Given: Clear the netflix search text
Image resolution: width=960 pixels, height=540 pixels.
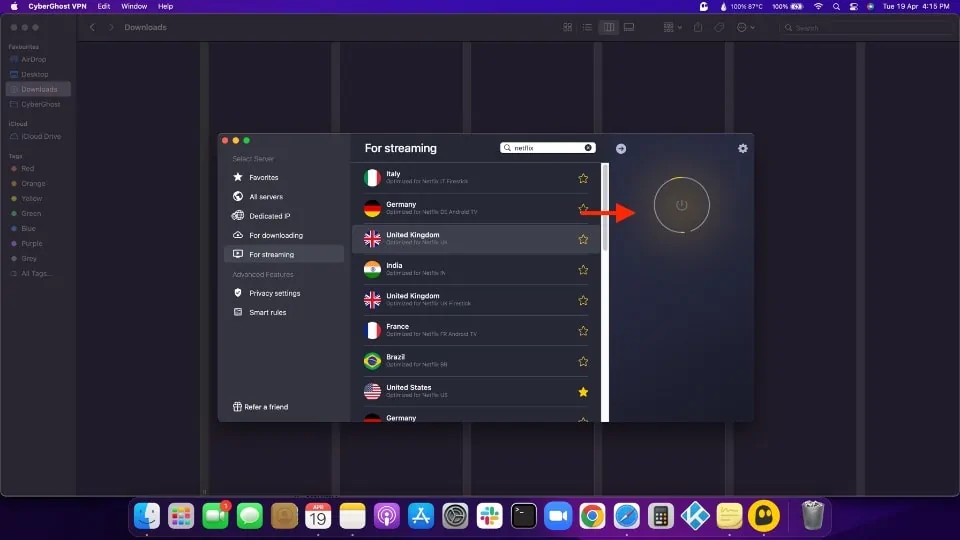Looking at the screenshot, I should (x=588, y=148).
